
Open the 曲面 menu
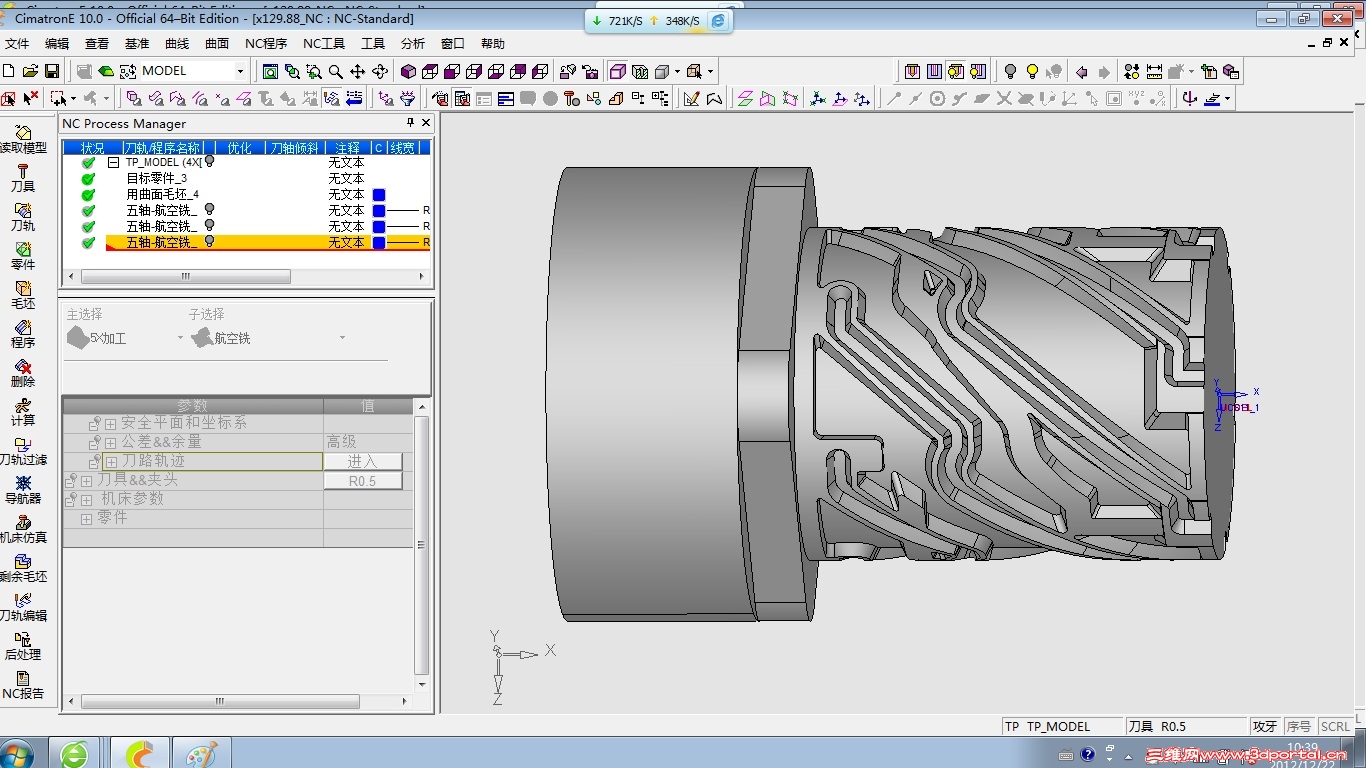pos(217,44)
